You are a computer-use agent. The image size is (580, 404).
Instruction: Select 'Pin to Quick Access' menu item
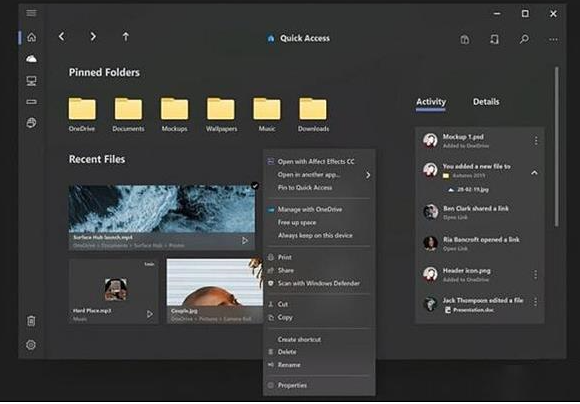(x=305, y=188)
